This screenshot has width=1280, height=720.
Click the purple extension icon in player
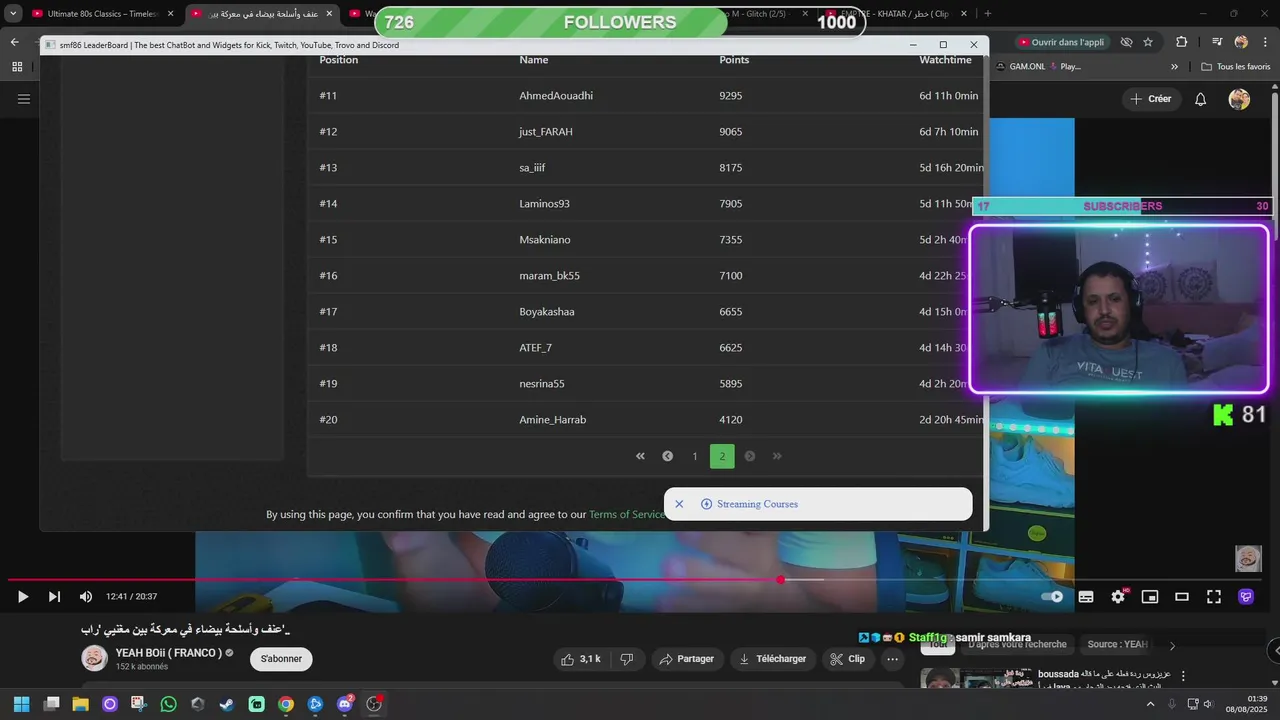1246,597
